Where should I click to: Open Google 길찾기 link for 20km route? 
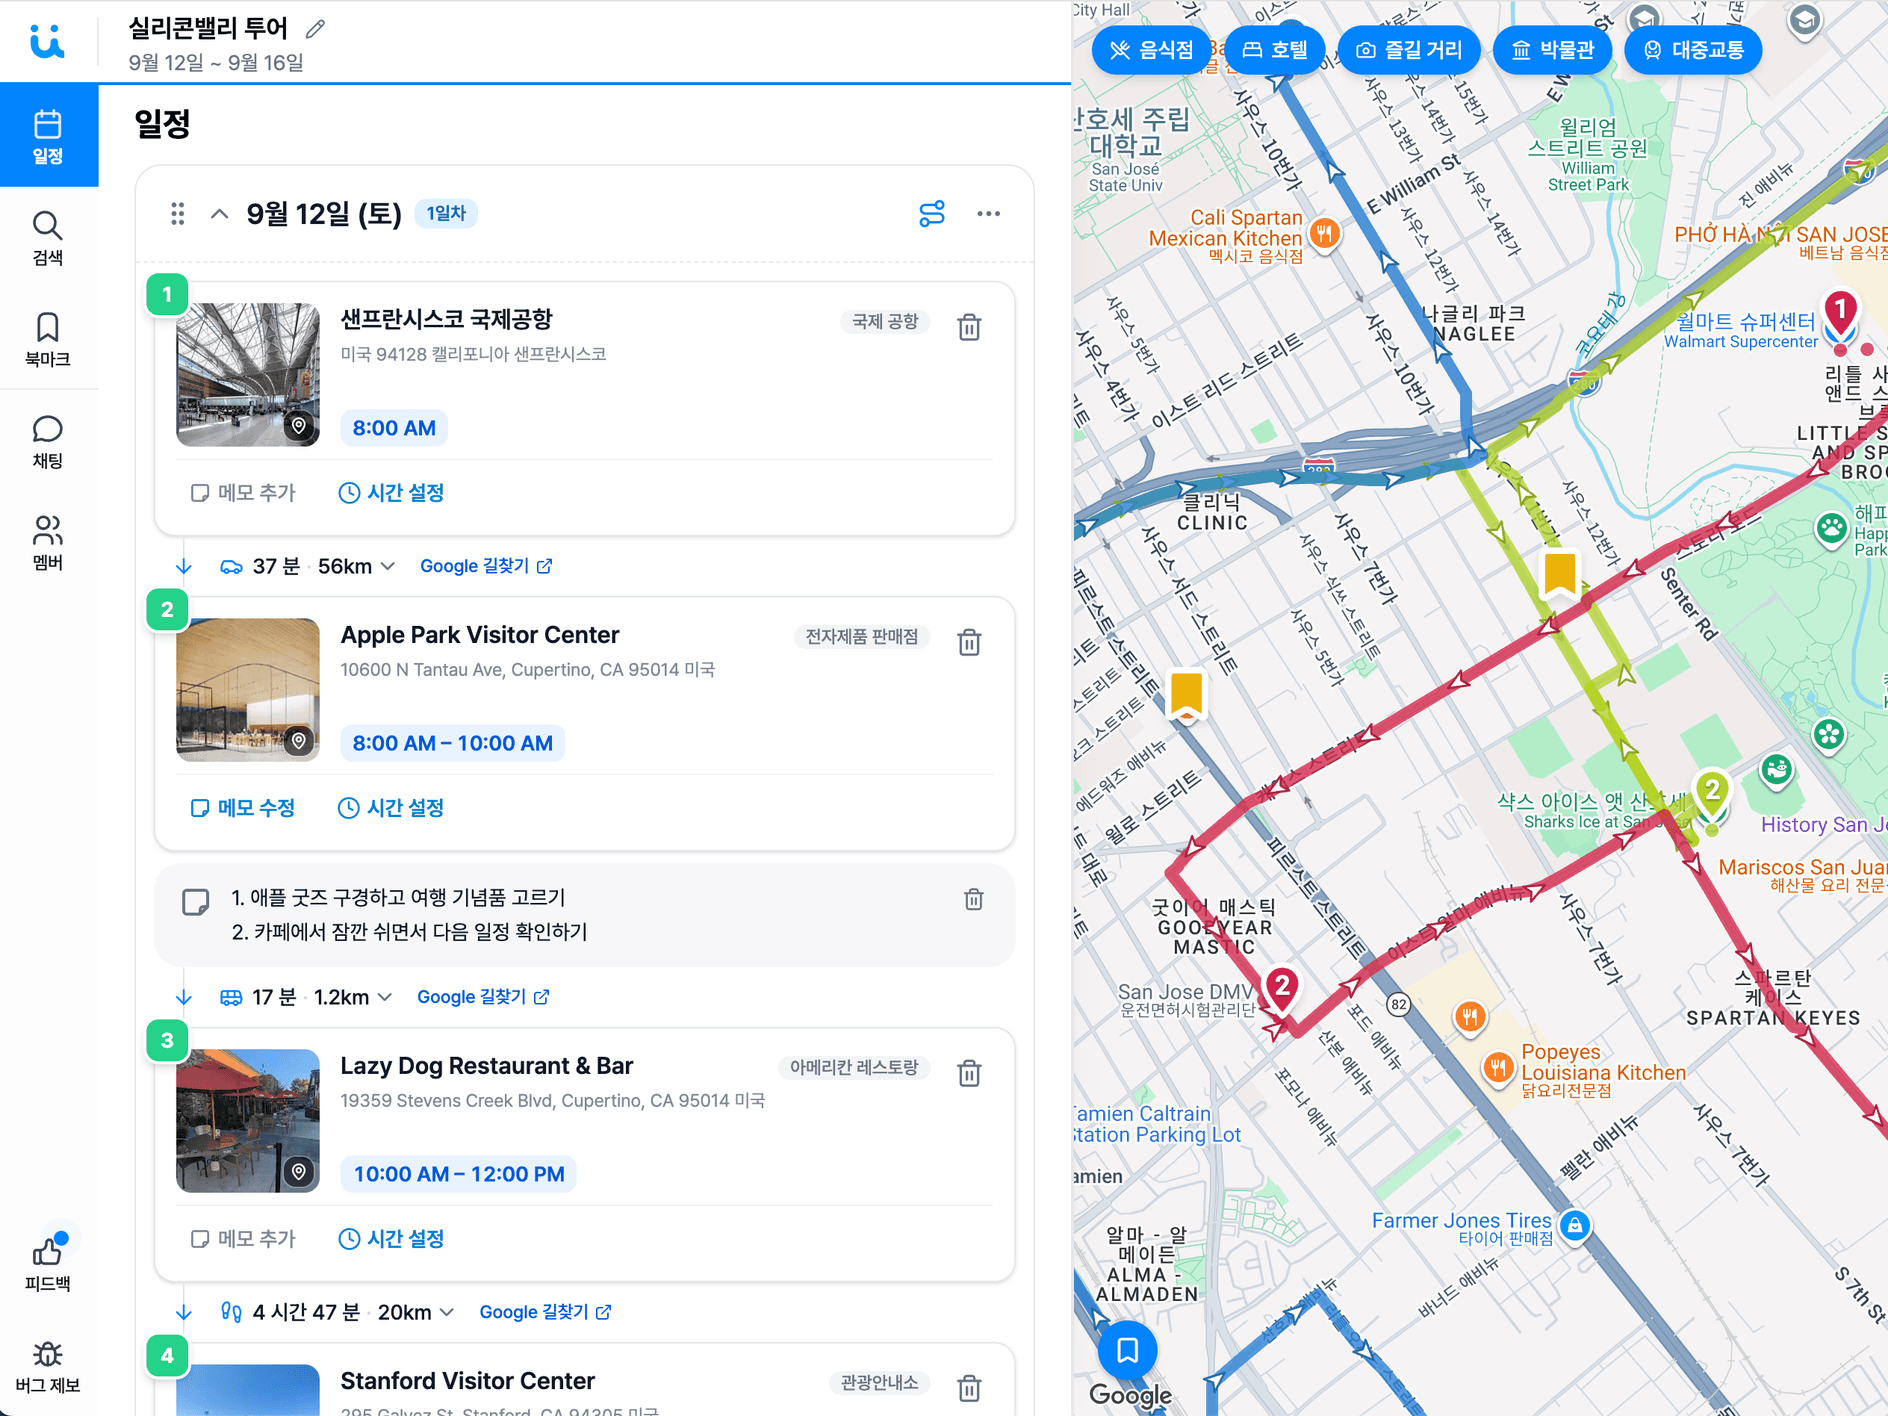click(x=545, y=1313)
